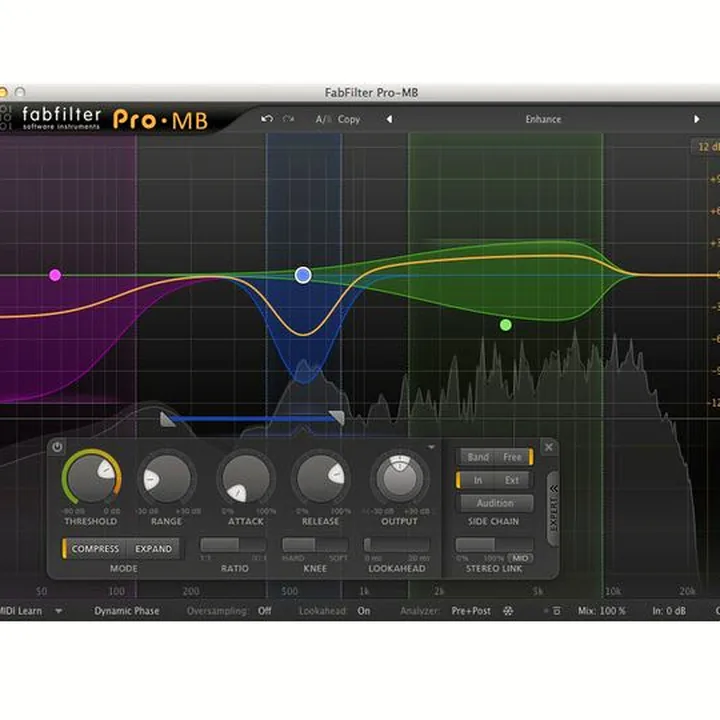Viewport: 720px width, 720px height.
Task: Click the analyzer freeze snowflake icon
Action: tap(508, 611)
